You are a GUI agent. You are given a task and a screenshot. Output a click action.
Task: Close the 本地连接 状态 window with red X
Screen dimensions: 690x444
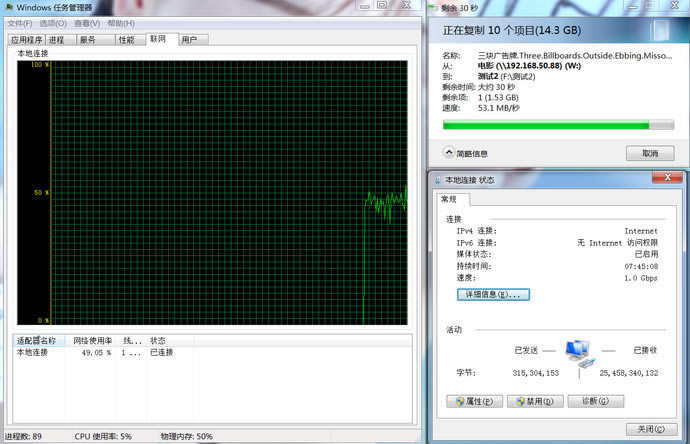(661, 178)
